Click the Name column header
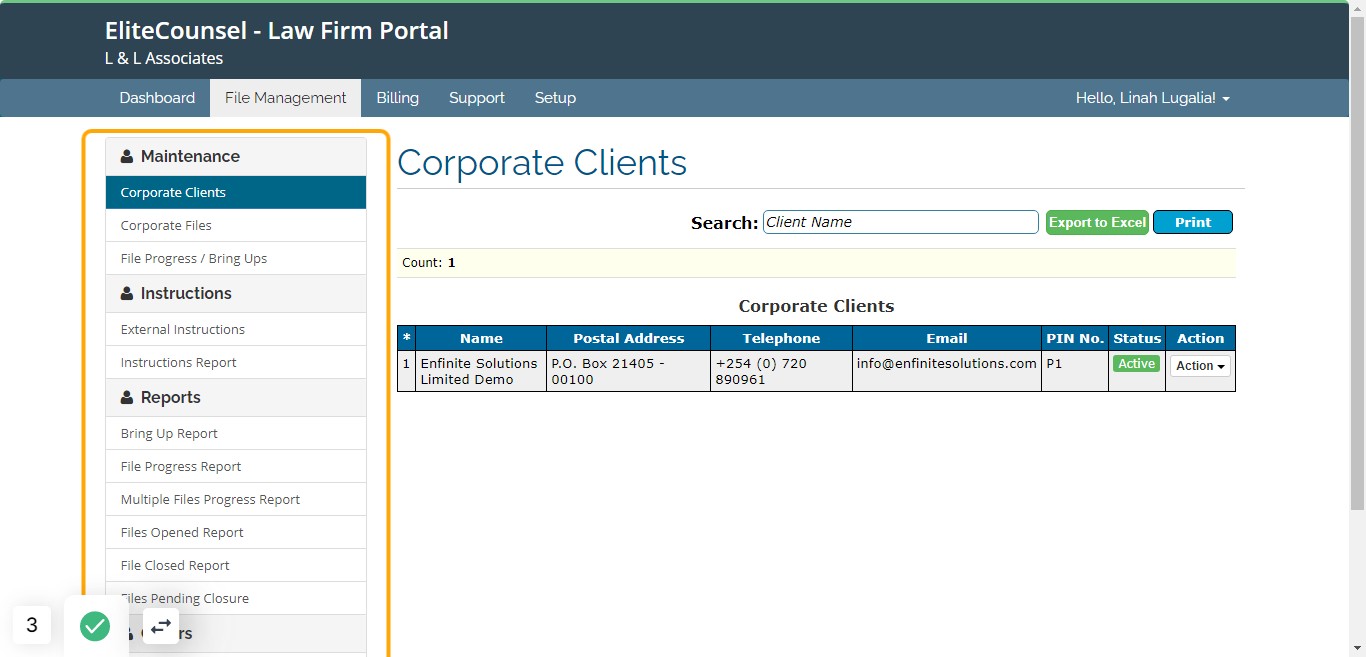Screen dimensions: 1366x657 481,338
